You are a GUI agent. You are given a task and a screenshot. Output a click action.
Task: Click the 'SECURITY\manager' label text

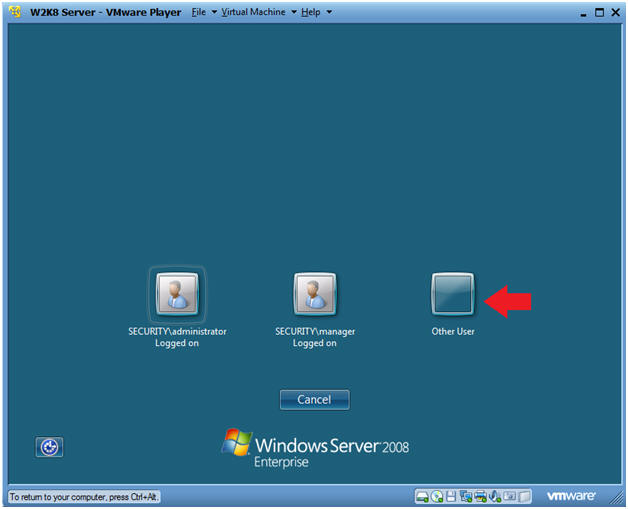(315, 332)
